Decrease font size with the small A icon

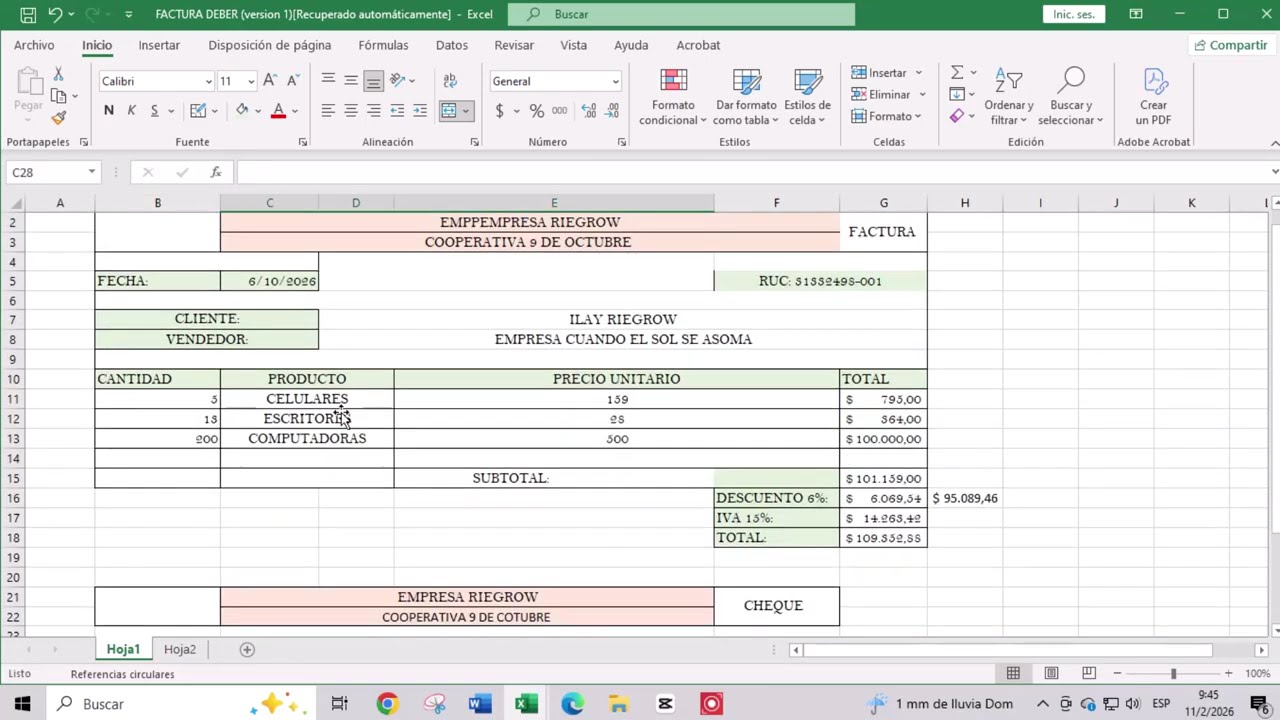(293, 81)
